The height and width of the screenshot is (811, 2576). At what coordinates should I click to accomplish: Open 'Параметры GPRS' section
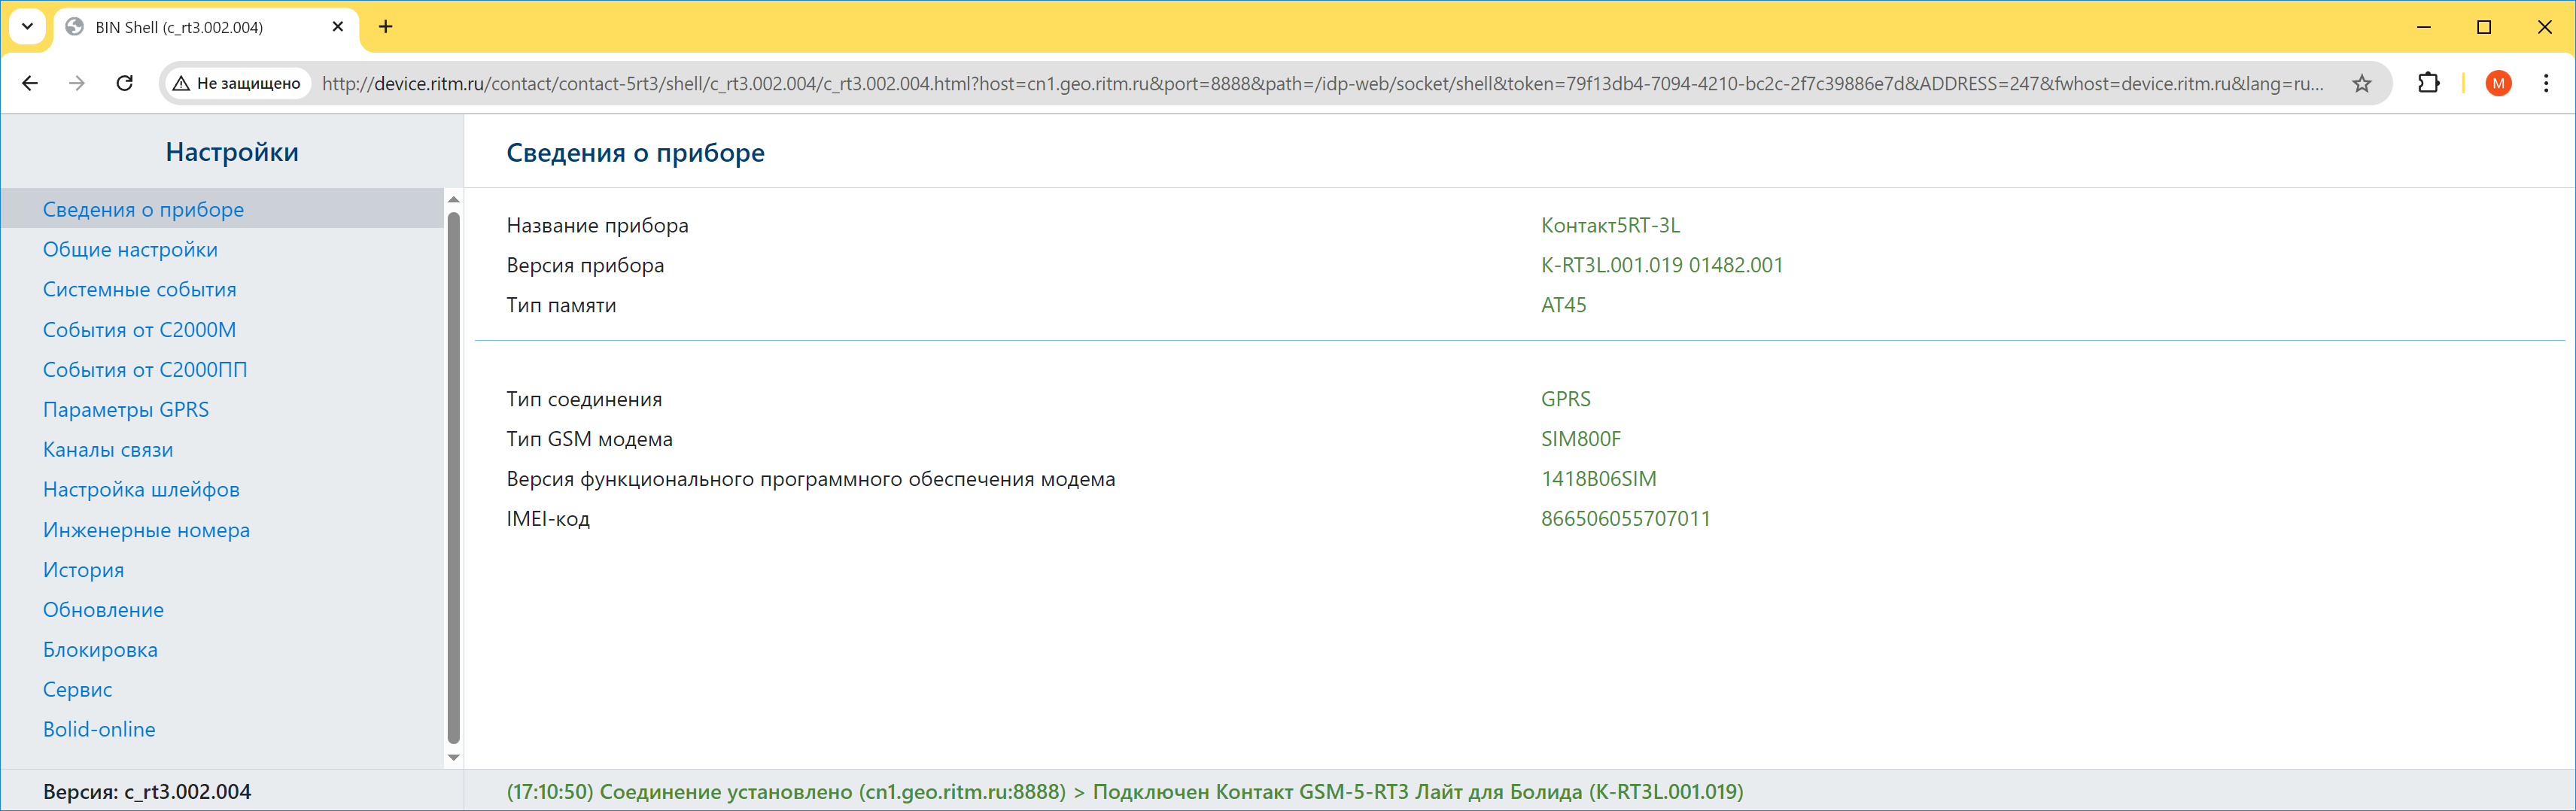[x=126, y=409]
